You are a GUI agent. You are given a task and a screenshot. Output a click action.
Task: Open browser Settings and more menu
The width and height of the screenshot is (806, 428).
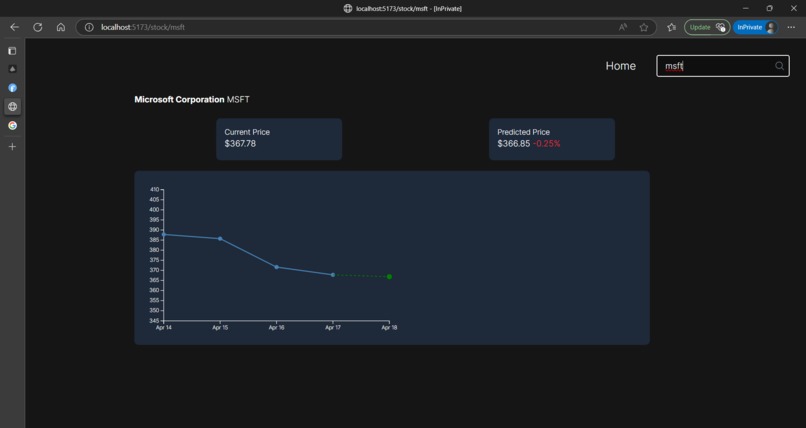point(791,27)
